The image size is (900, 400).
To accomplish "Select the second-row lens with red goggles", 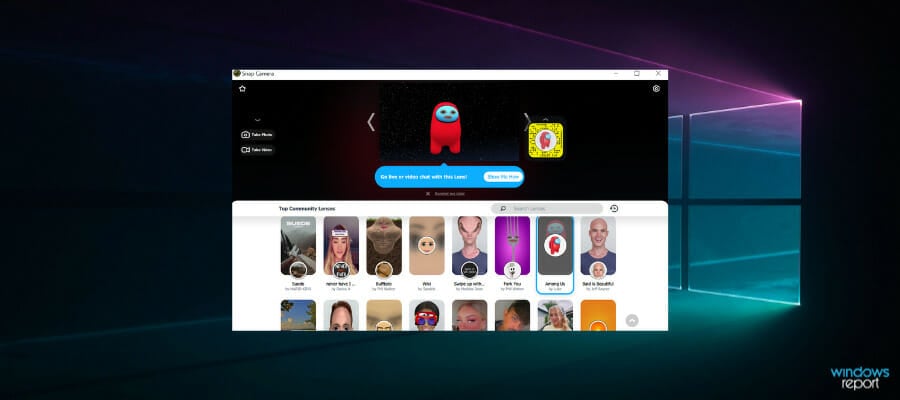I will point(426,315).
